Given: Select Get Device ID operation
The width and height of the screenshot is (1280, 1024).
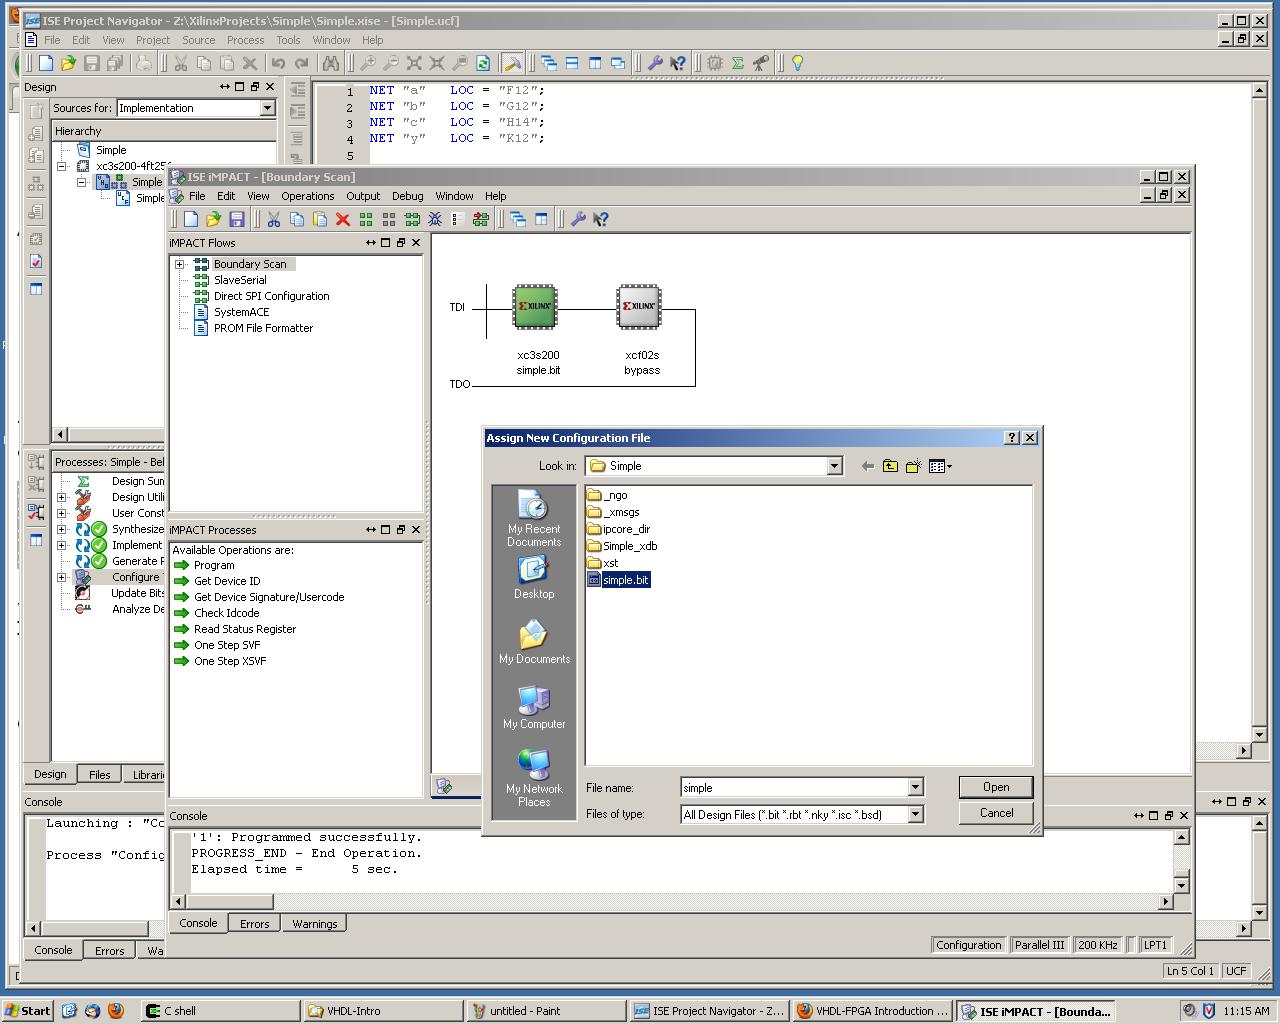Looking at the screenshot, I should pos(217,581).
